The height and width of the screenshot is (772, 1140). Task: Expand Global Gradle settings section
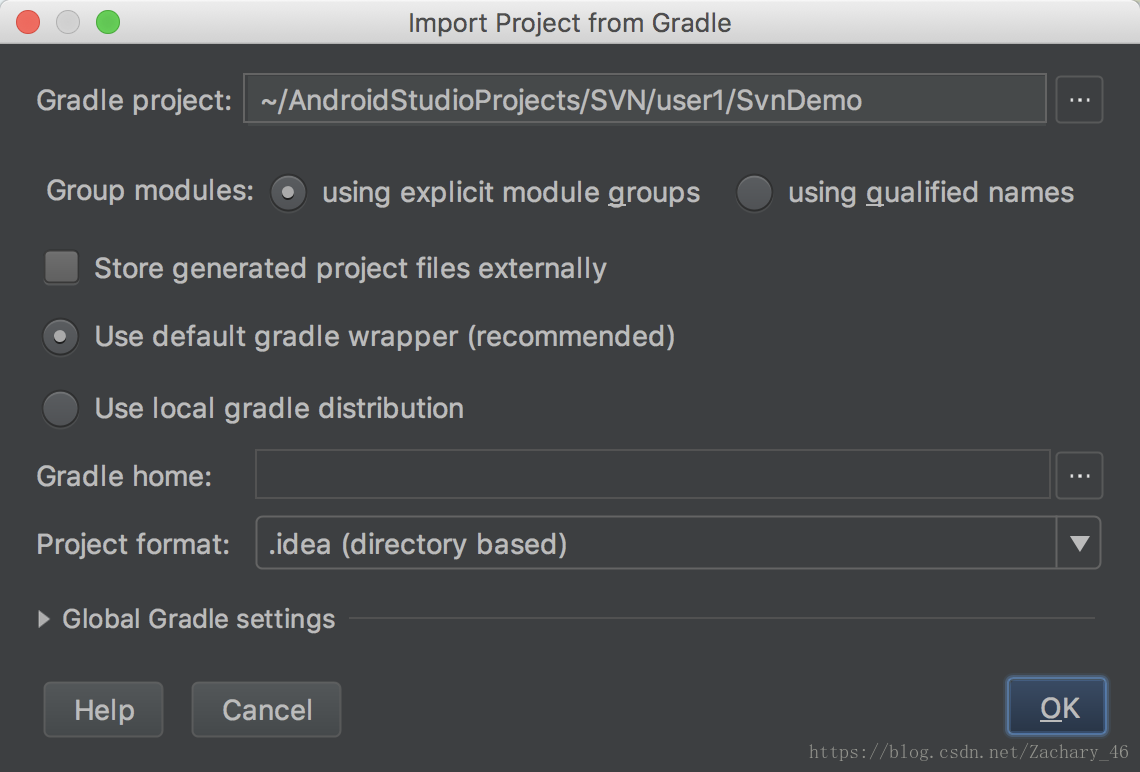tap(44, 619)
